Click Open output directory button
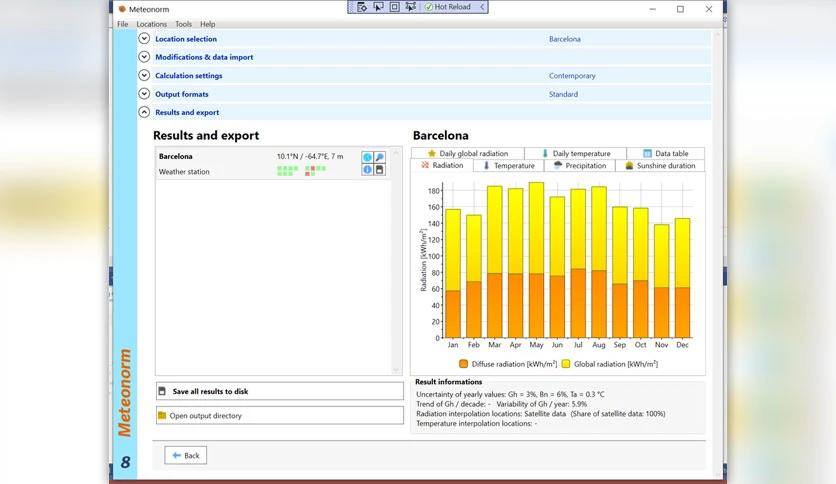836x484 pixels. tap(280, 416)
